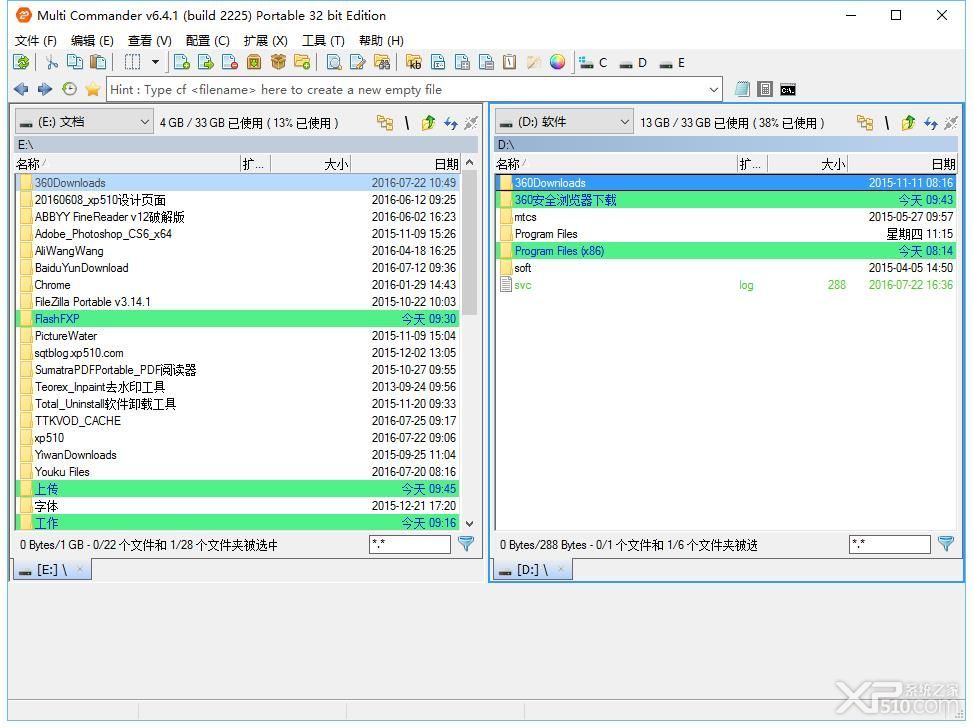Go forward with the blue right arrow
This screenshot has height=728, width=973.
point(45,89)
